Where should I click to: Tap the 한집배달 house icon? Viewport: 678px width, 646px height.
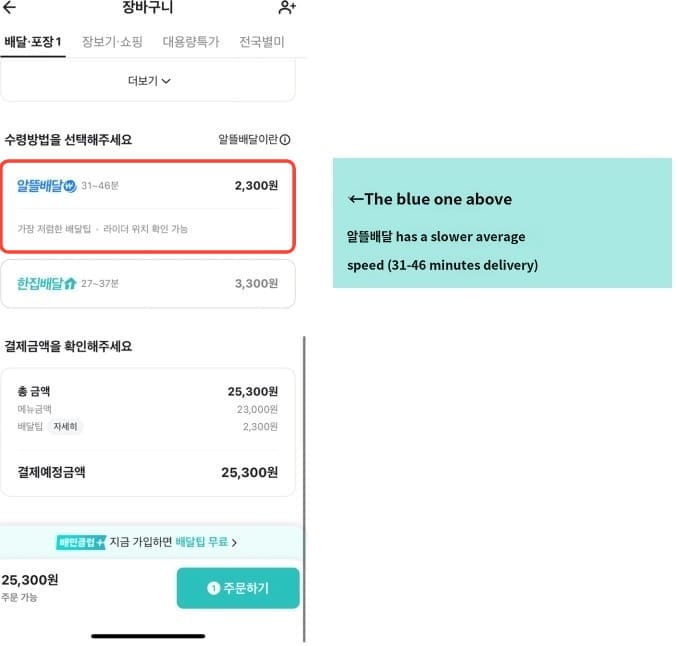click(70, 284)
